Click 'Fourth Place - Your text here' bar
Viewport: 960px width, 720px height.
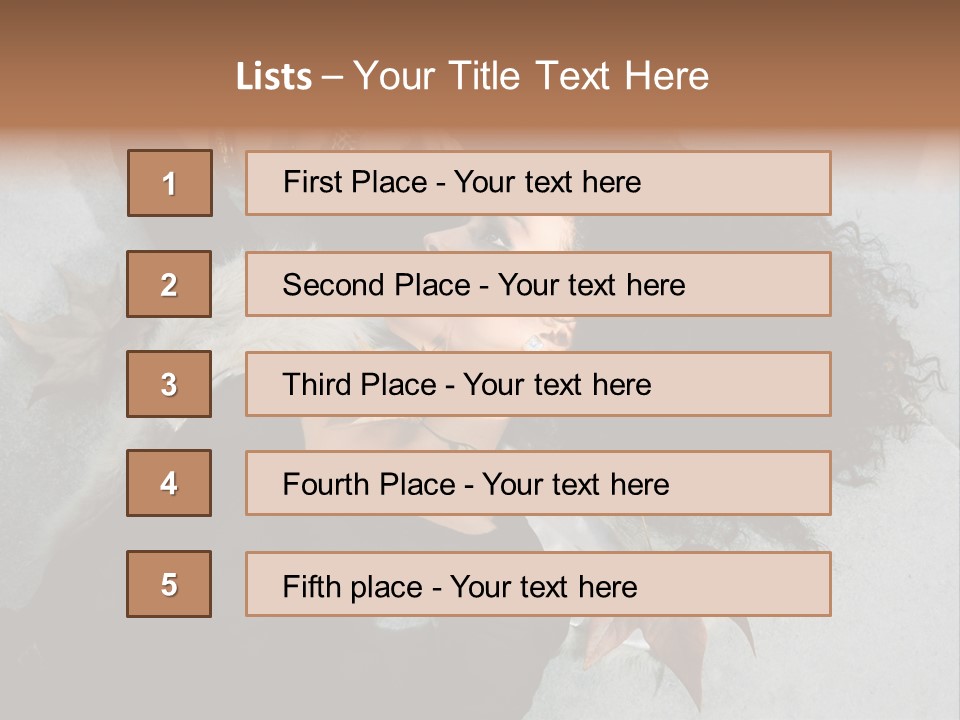[538, 483]
